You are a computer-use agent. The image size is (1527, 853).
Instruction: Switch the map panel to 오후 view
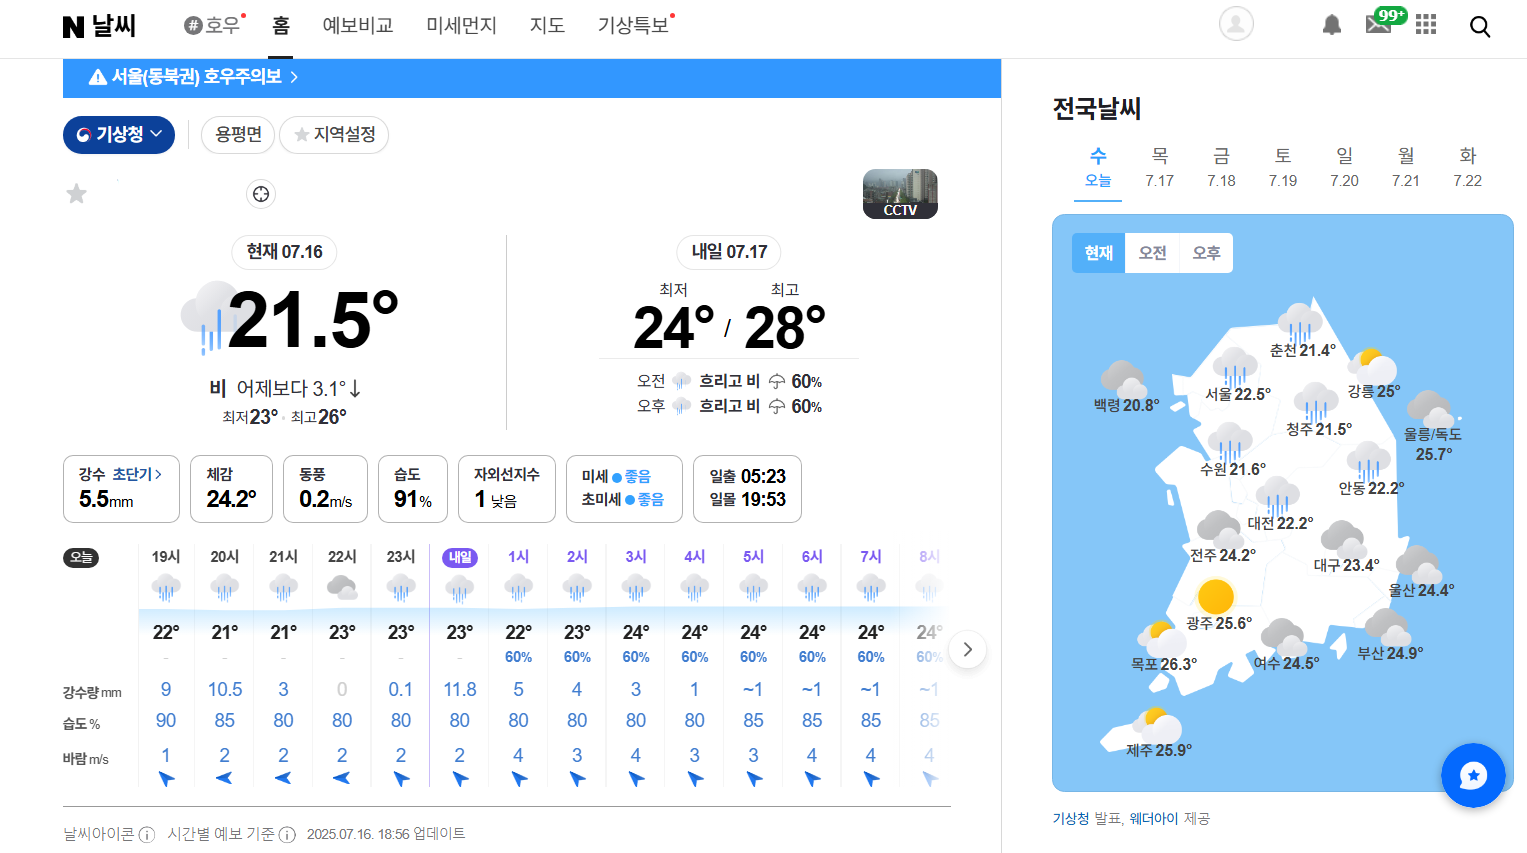tap(1206, 253)
